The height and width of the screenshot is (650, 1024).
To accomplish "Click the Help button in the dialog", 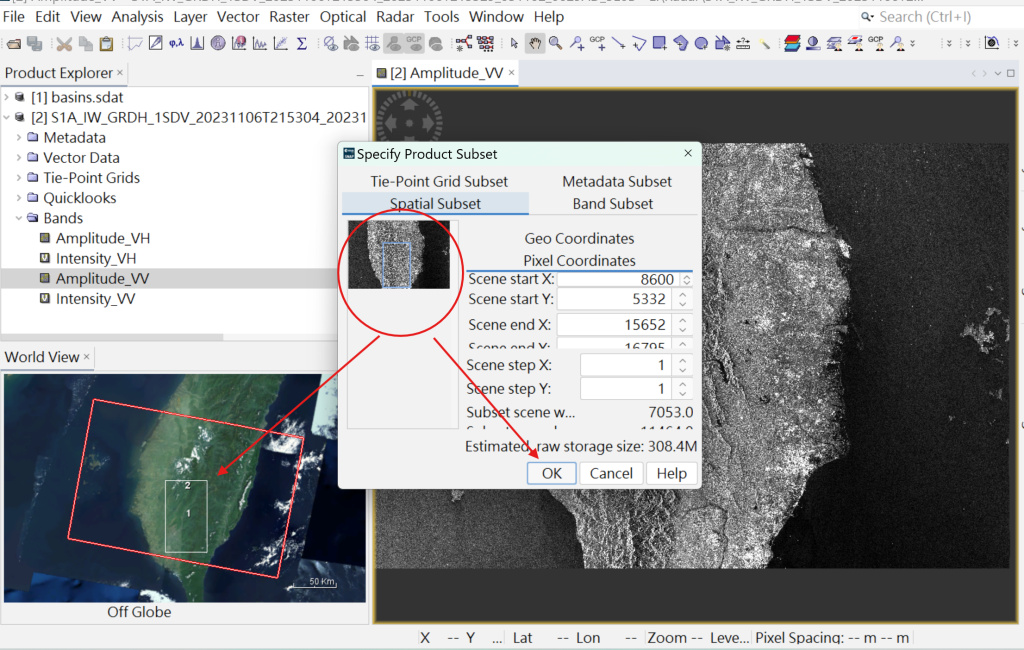I will tap(671, 474).
